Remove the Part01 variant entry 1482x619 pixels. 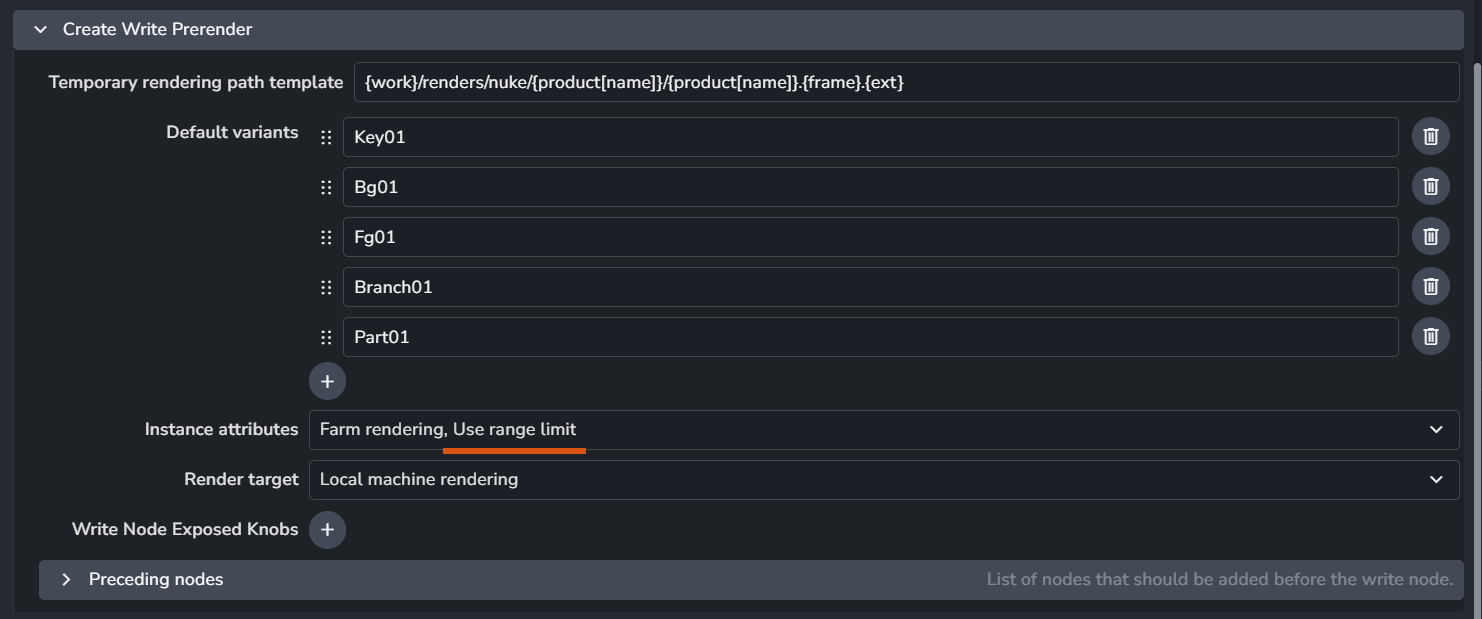pyautogui.click(x=1430, y=337)
